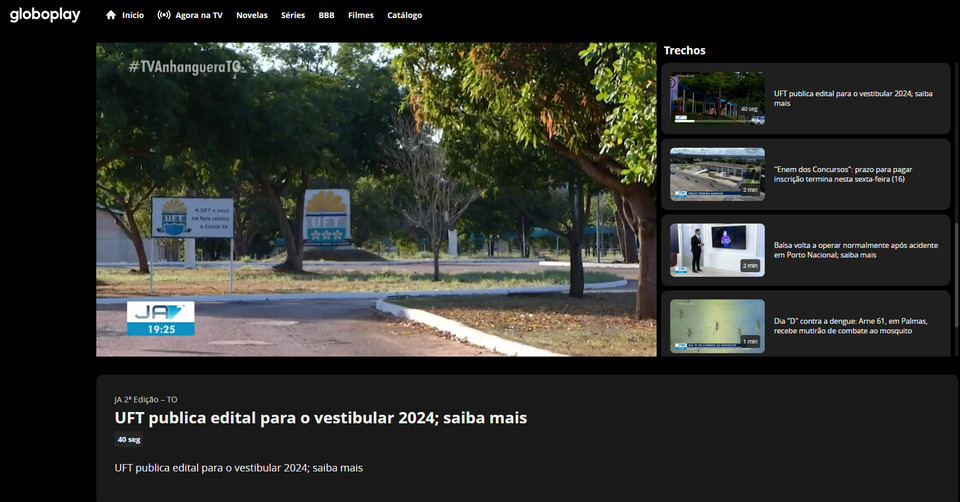Go to Séries section
Image resolution: width=960 pixels, height=502 pixels.
[293, 15]
